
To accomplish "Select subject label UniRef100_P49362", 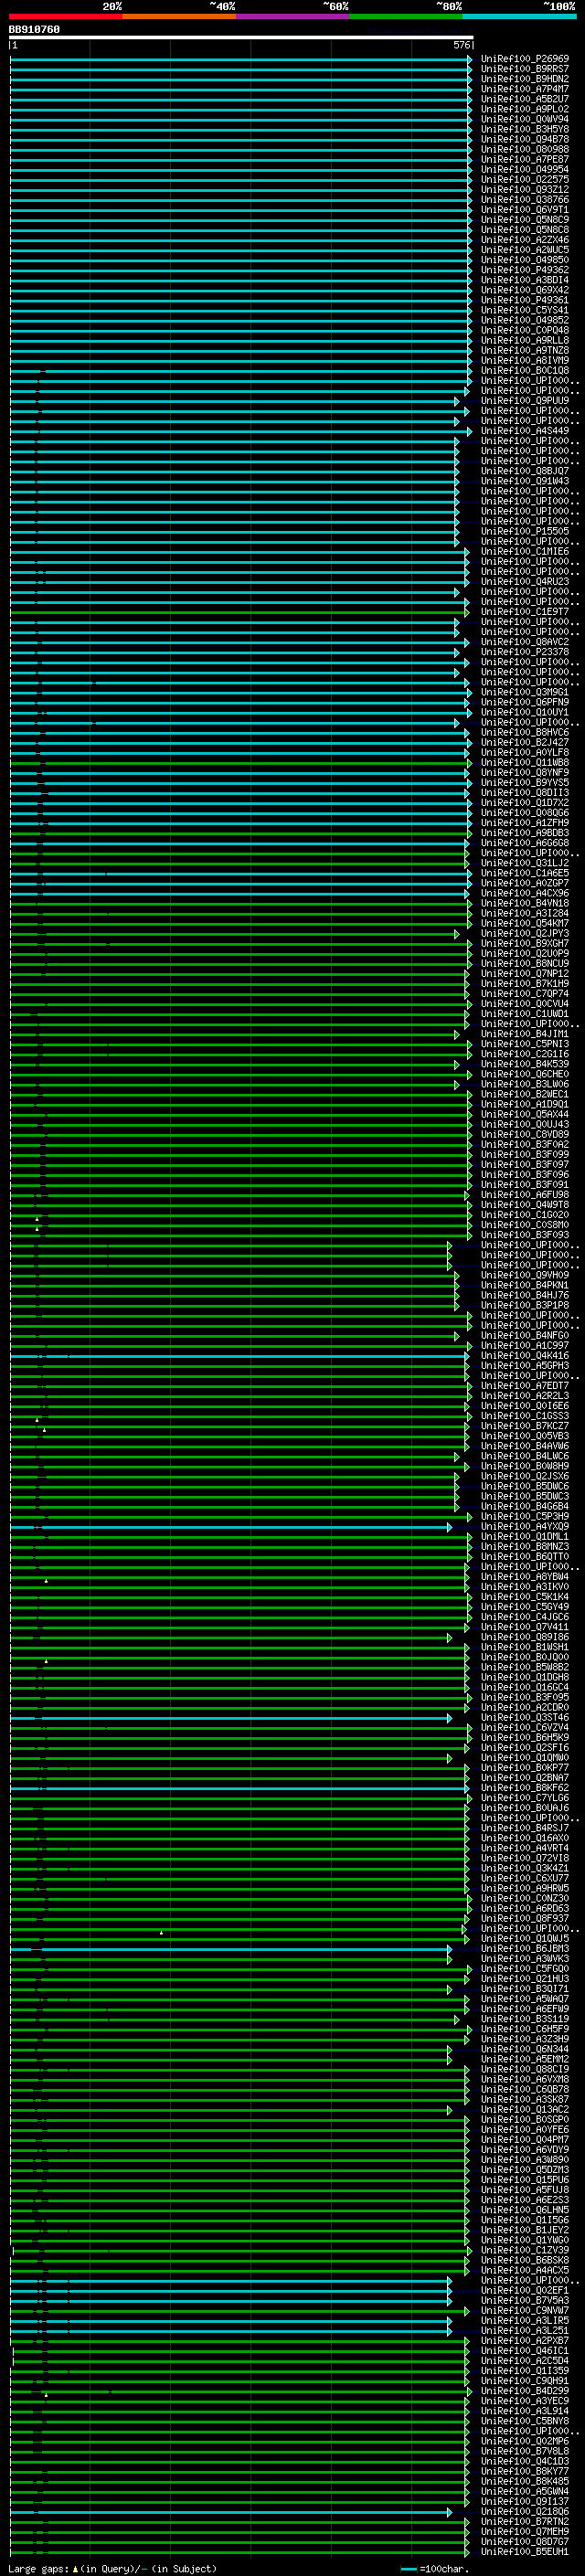I will 525,270.
